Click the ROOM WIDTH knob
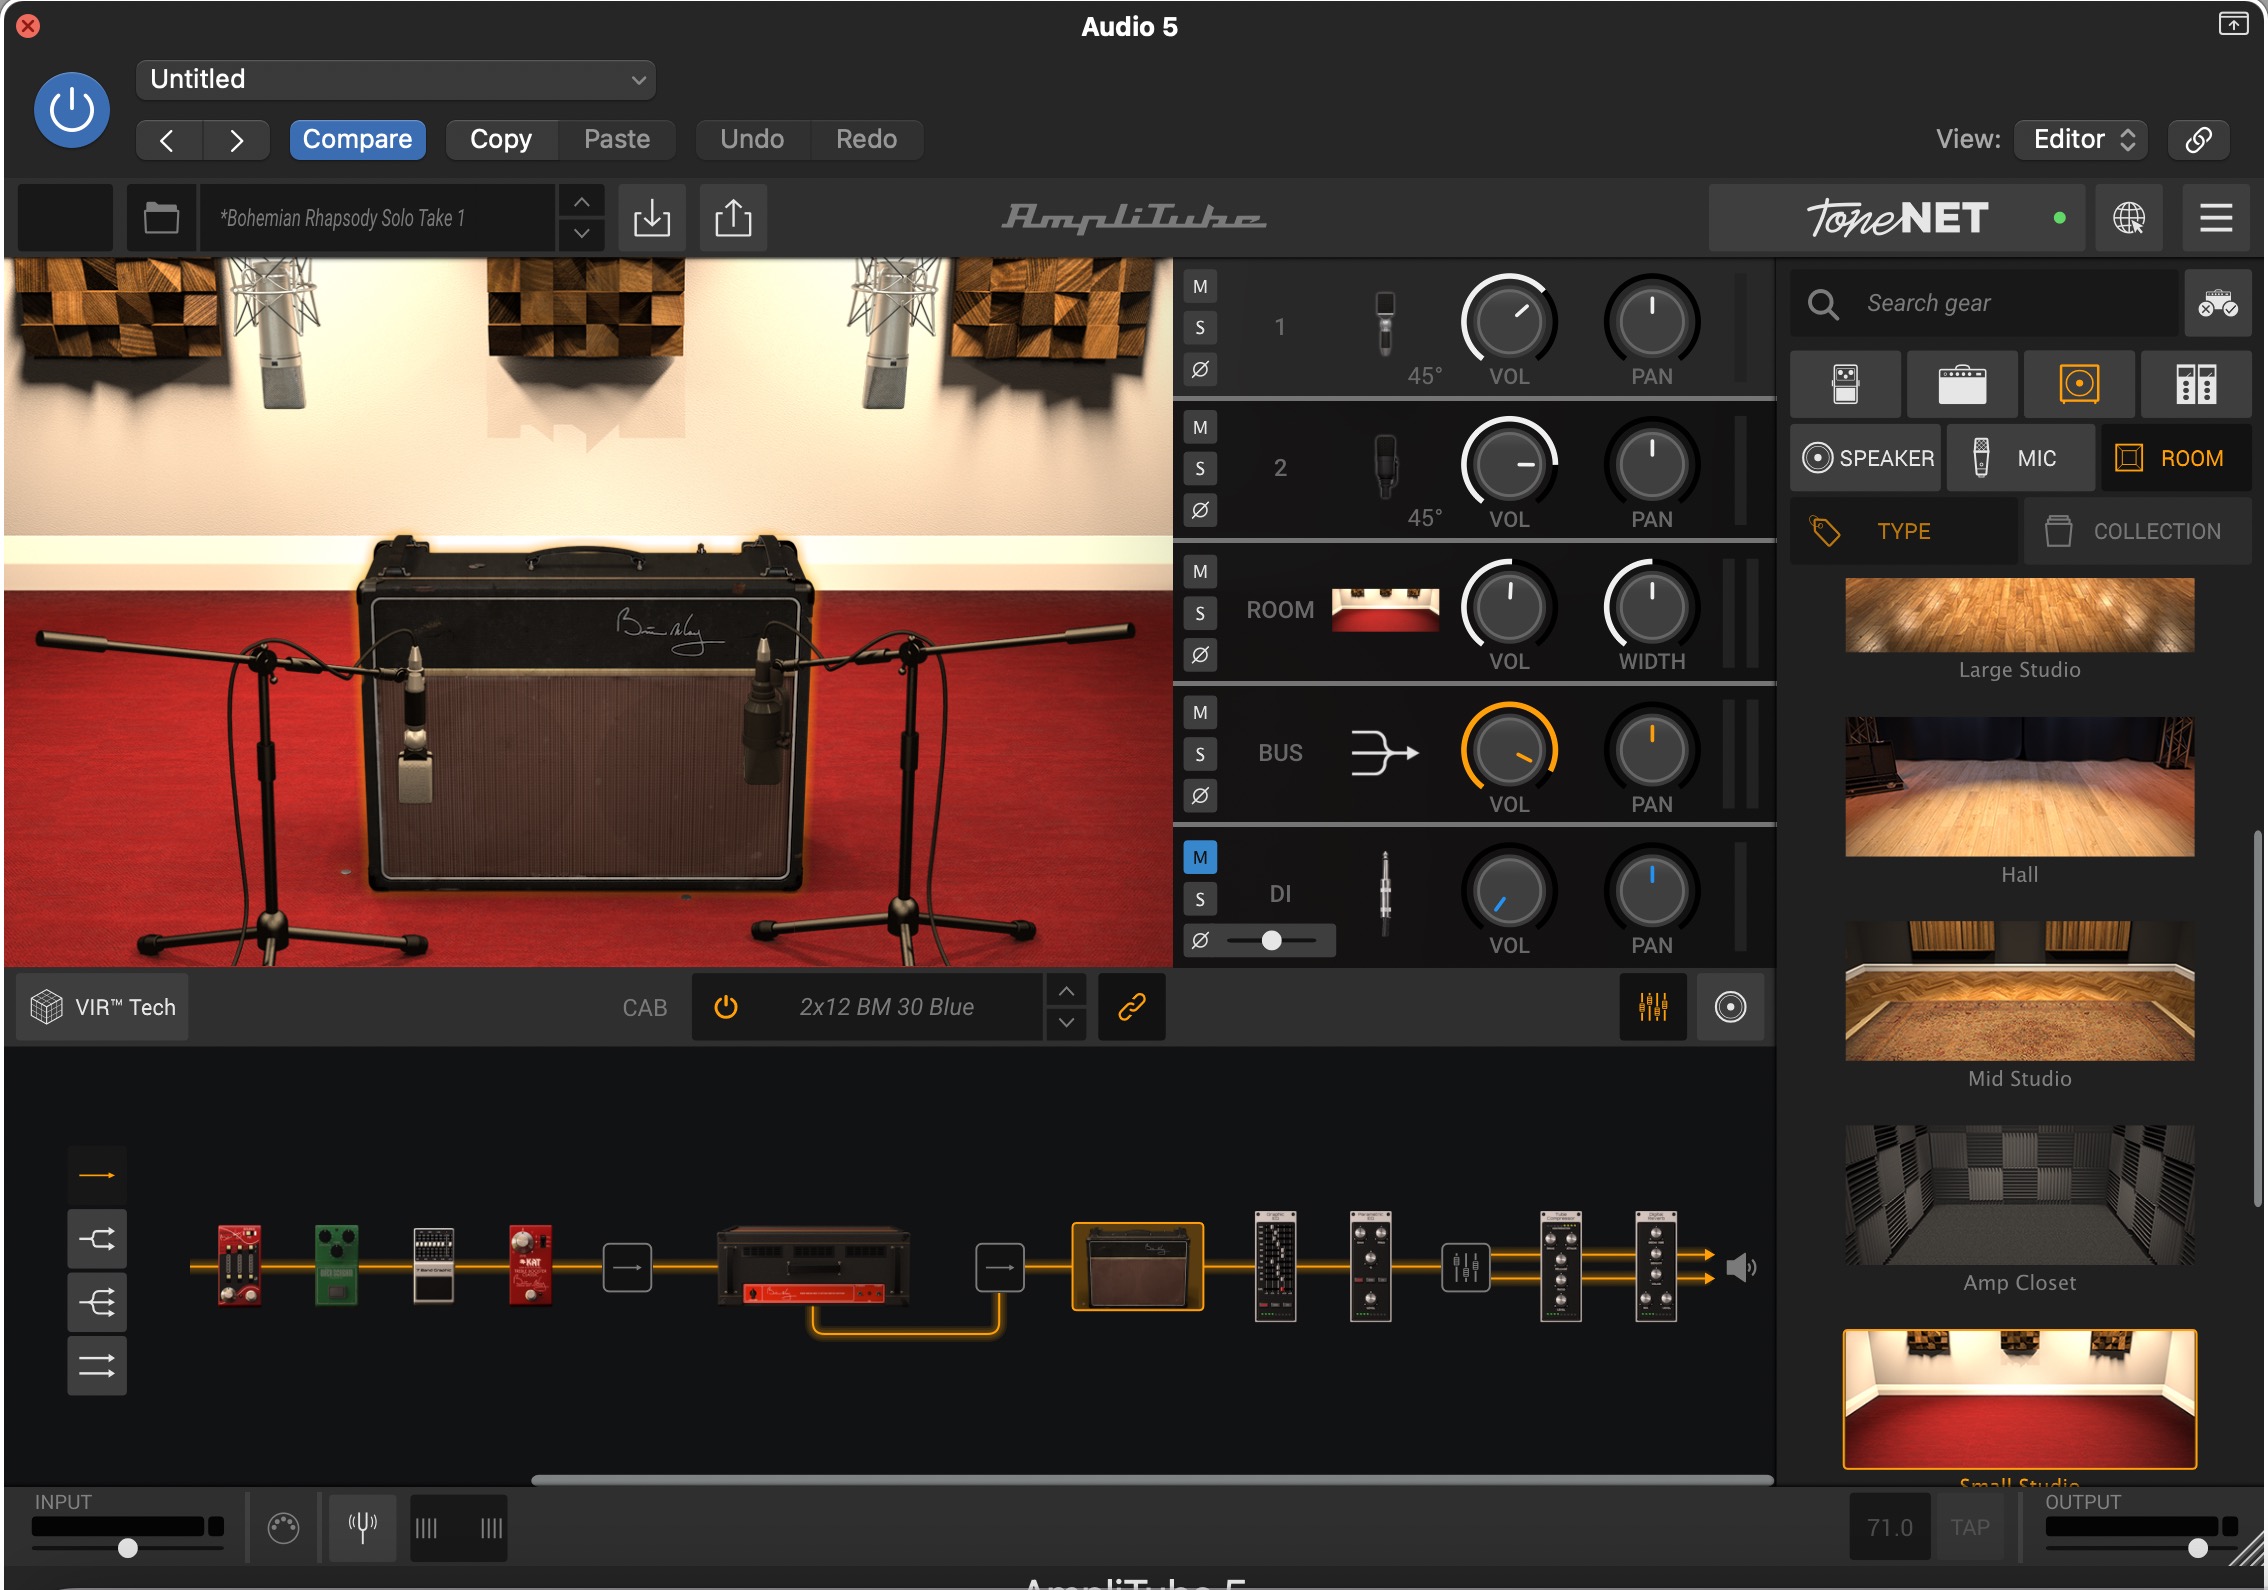 (x=1651, y=607)
